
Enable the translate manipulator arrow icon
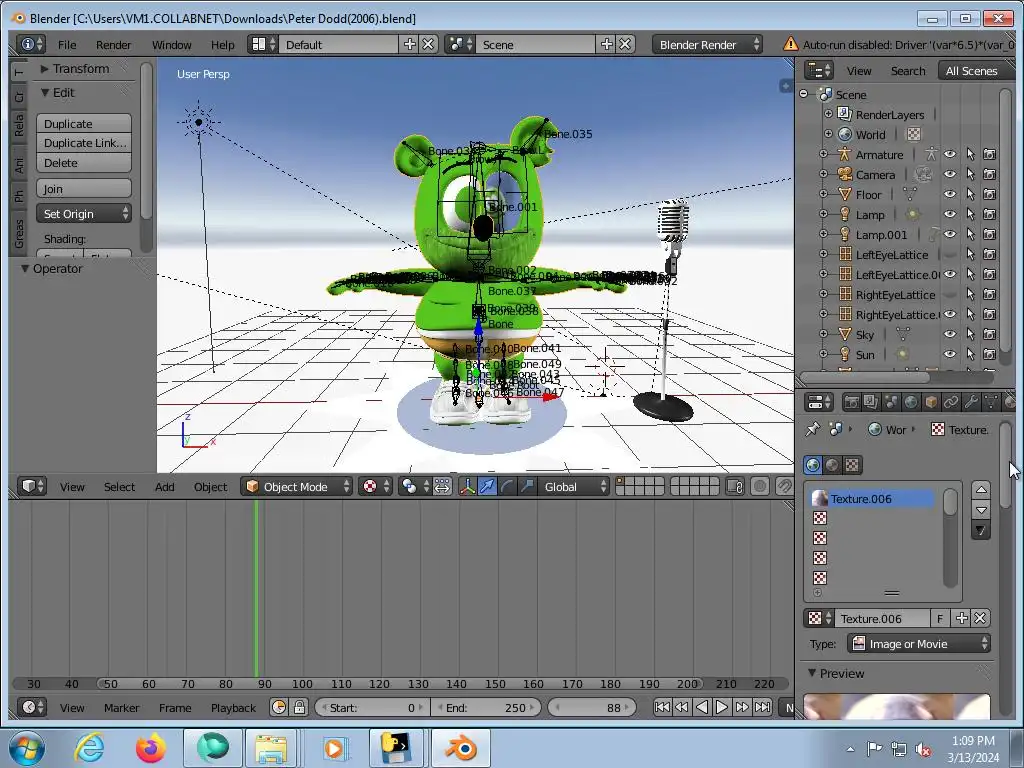pyautogui.click(x=487, y=487)
